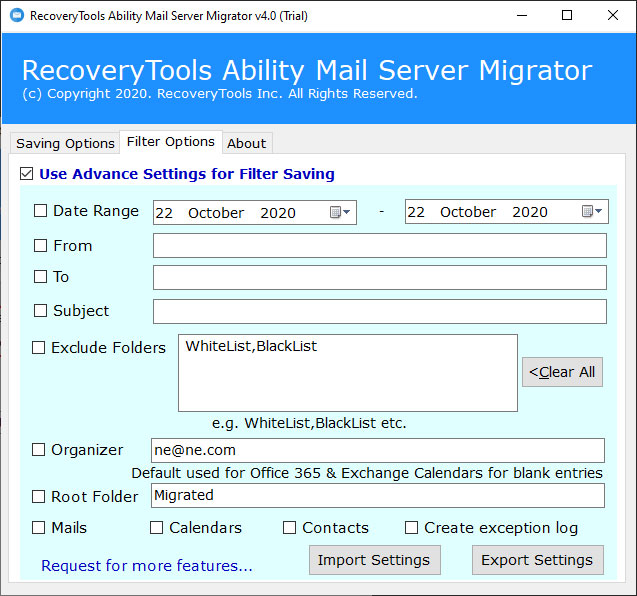Open the start date calendar dropdown
637x596 pixels.
(340, 212)
